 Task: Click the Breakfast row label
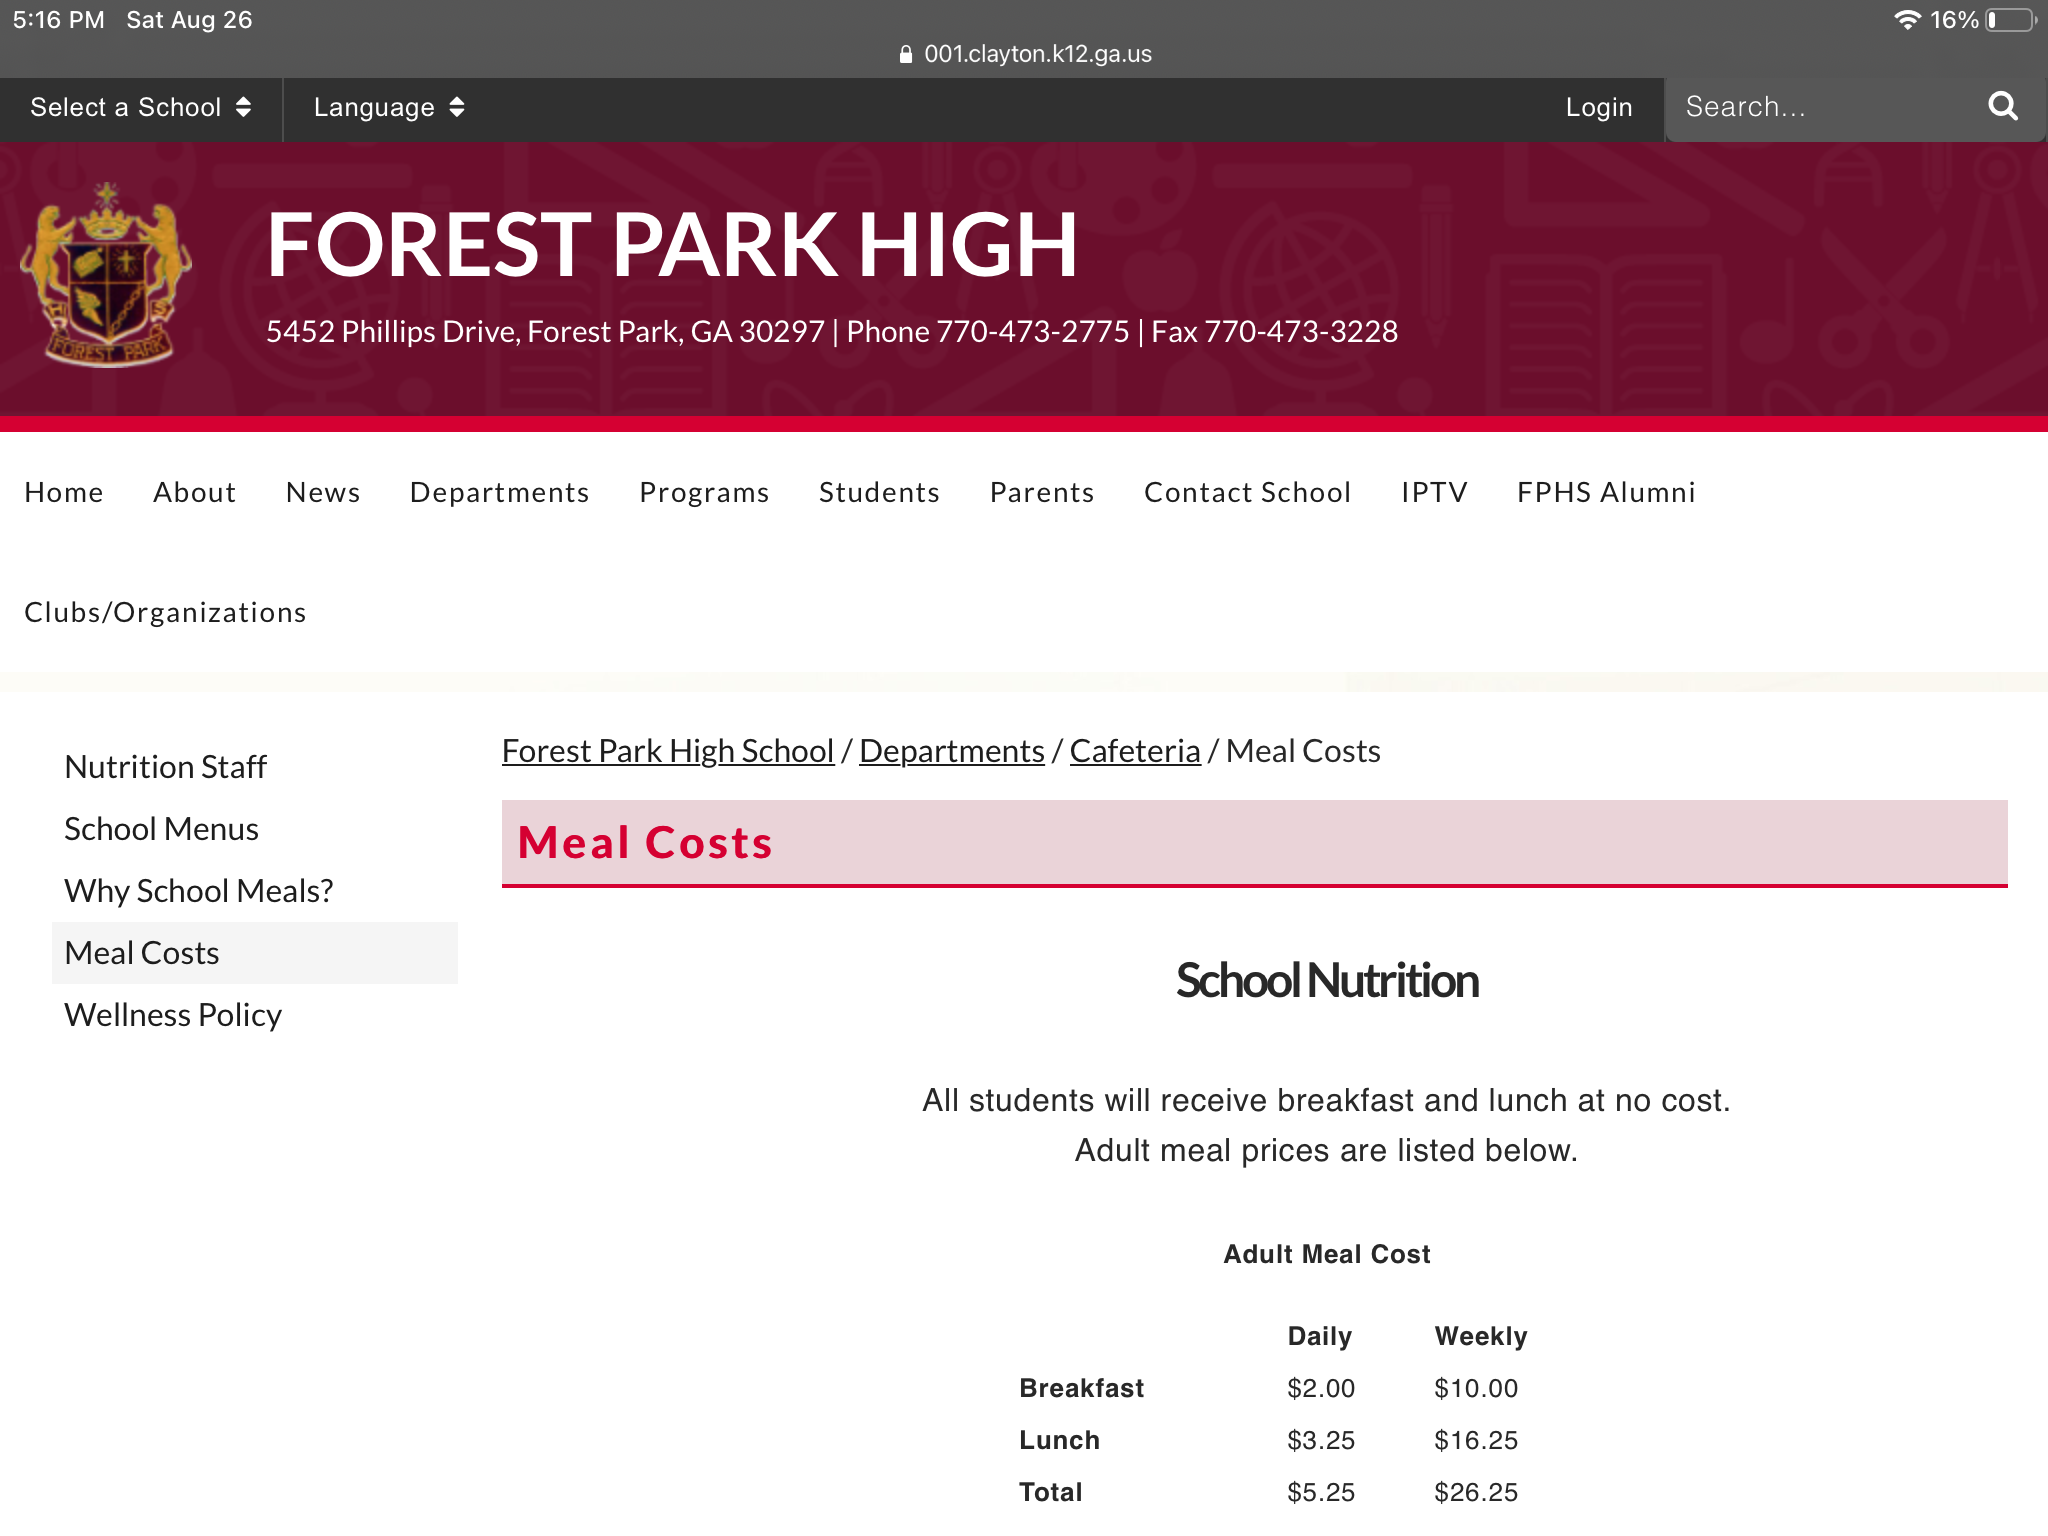point(1082,1388)
